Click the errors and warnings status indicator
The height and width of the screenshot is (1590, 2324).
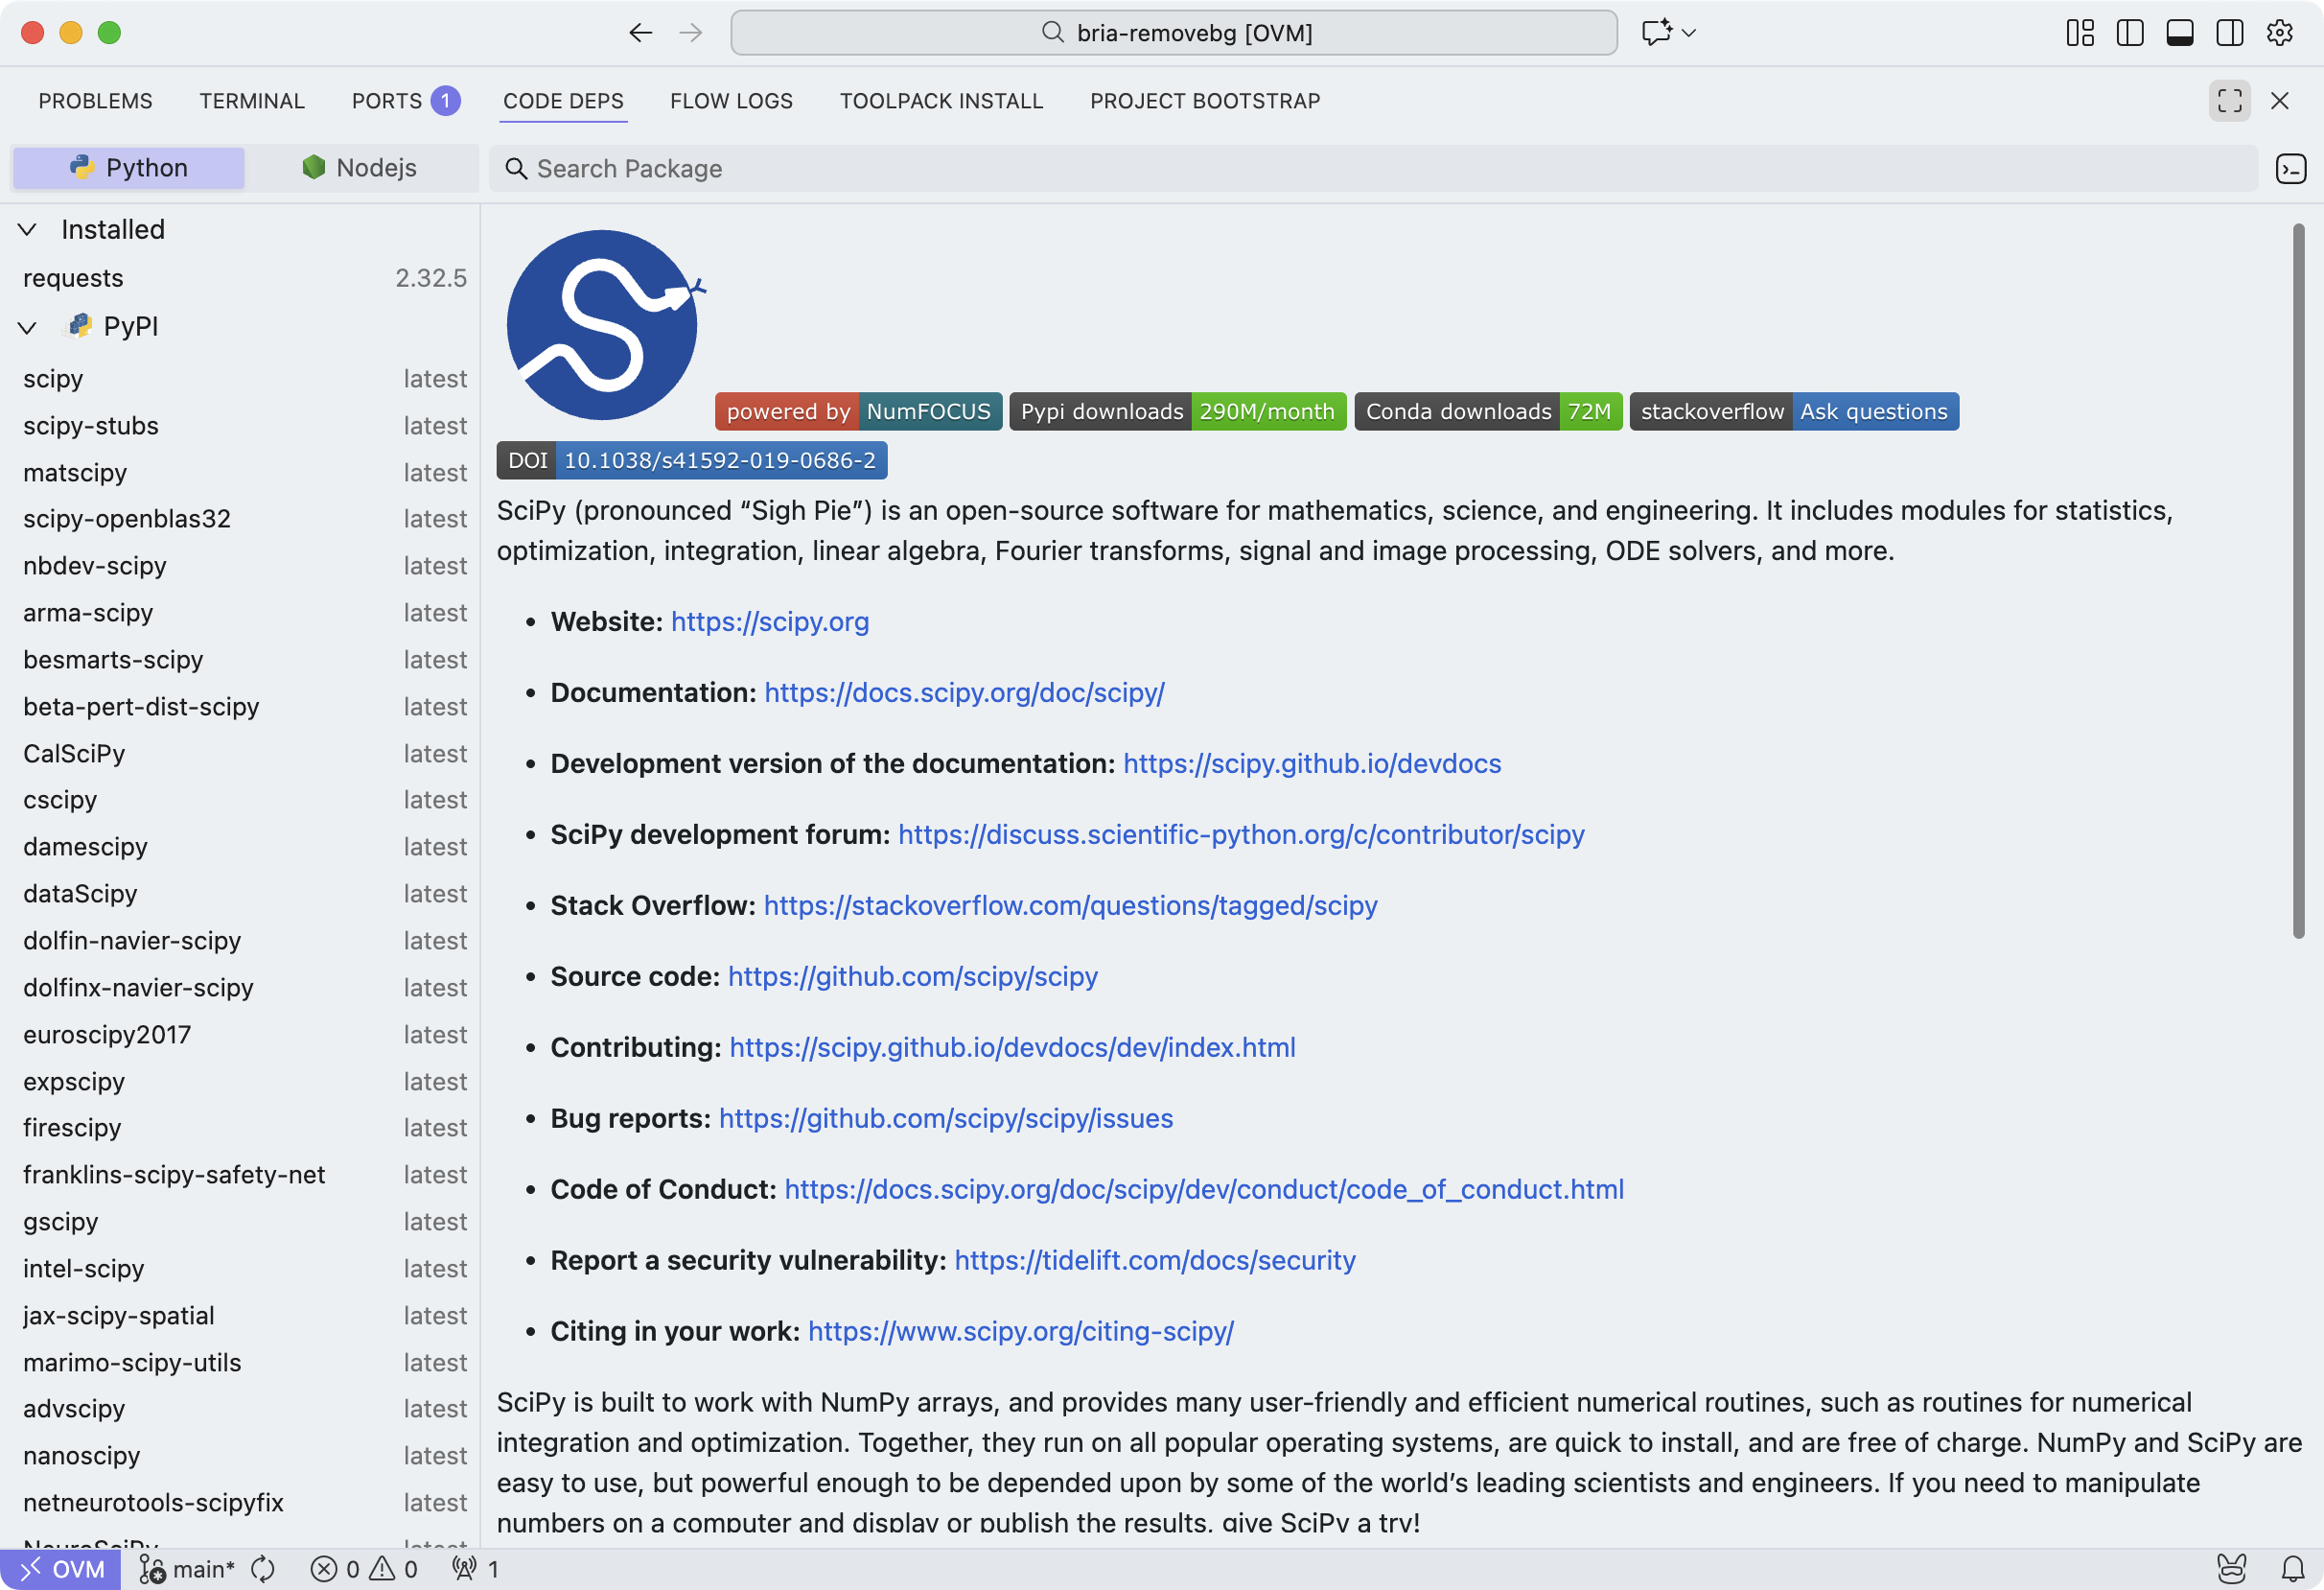pos(365,1569)
